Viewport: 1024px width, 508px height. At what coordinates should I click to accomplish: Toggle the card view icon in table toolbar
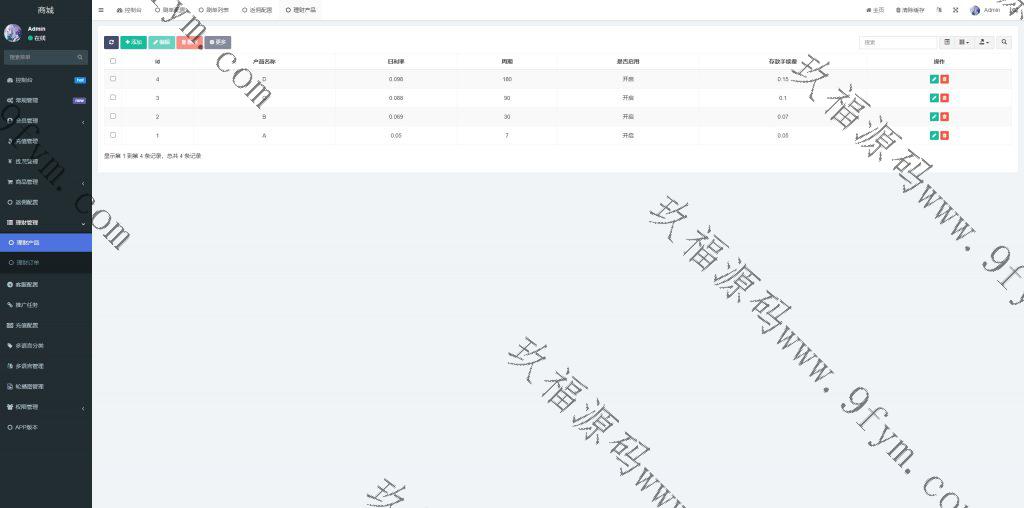point(947,43)
